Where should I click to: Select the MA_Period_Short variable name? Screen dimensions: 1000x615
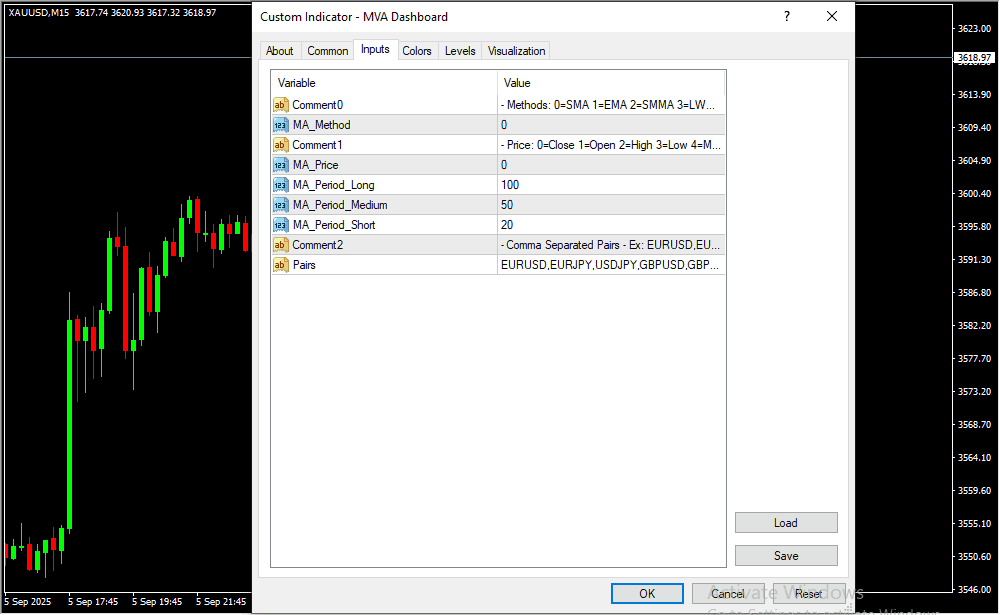pos(334,225)
